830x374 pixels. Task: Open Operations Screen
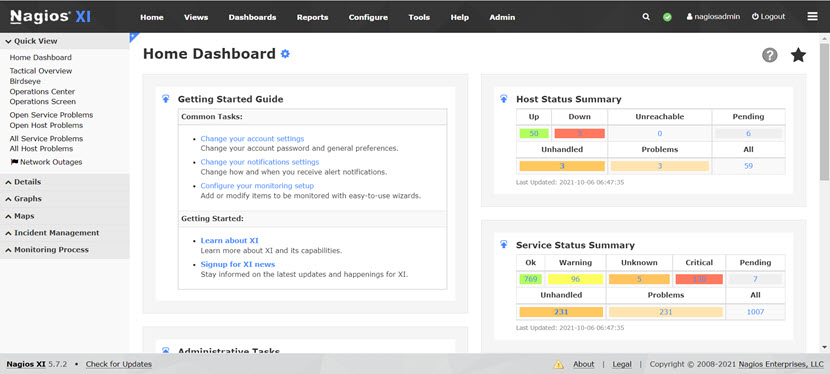[43, 102]
